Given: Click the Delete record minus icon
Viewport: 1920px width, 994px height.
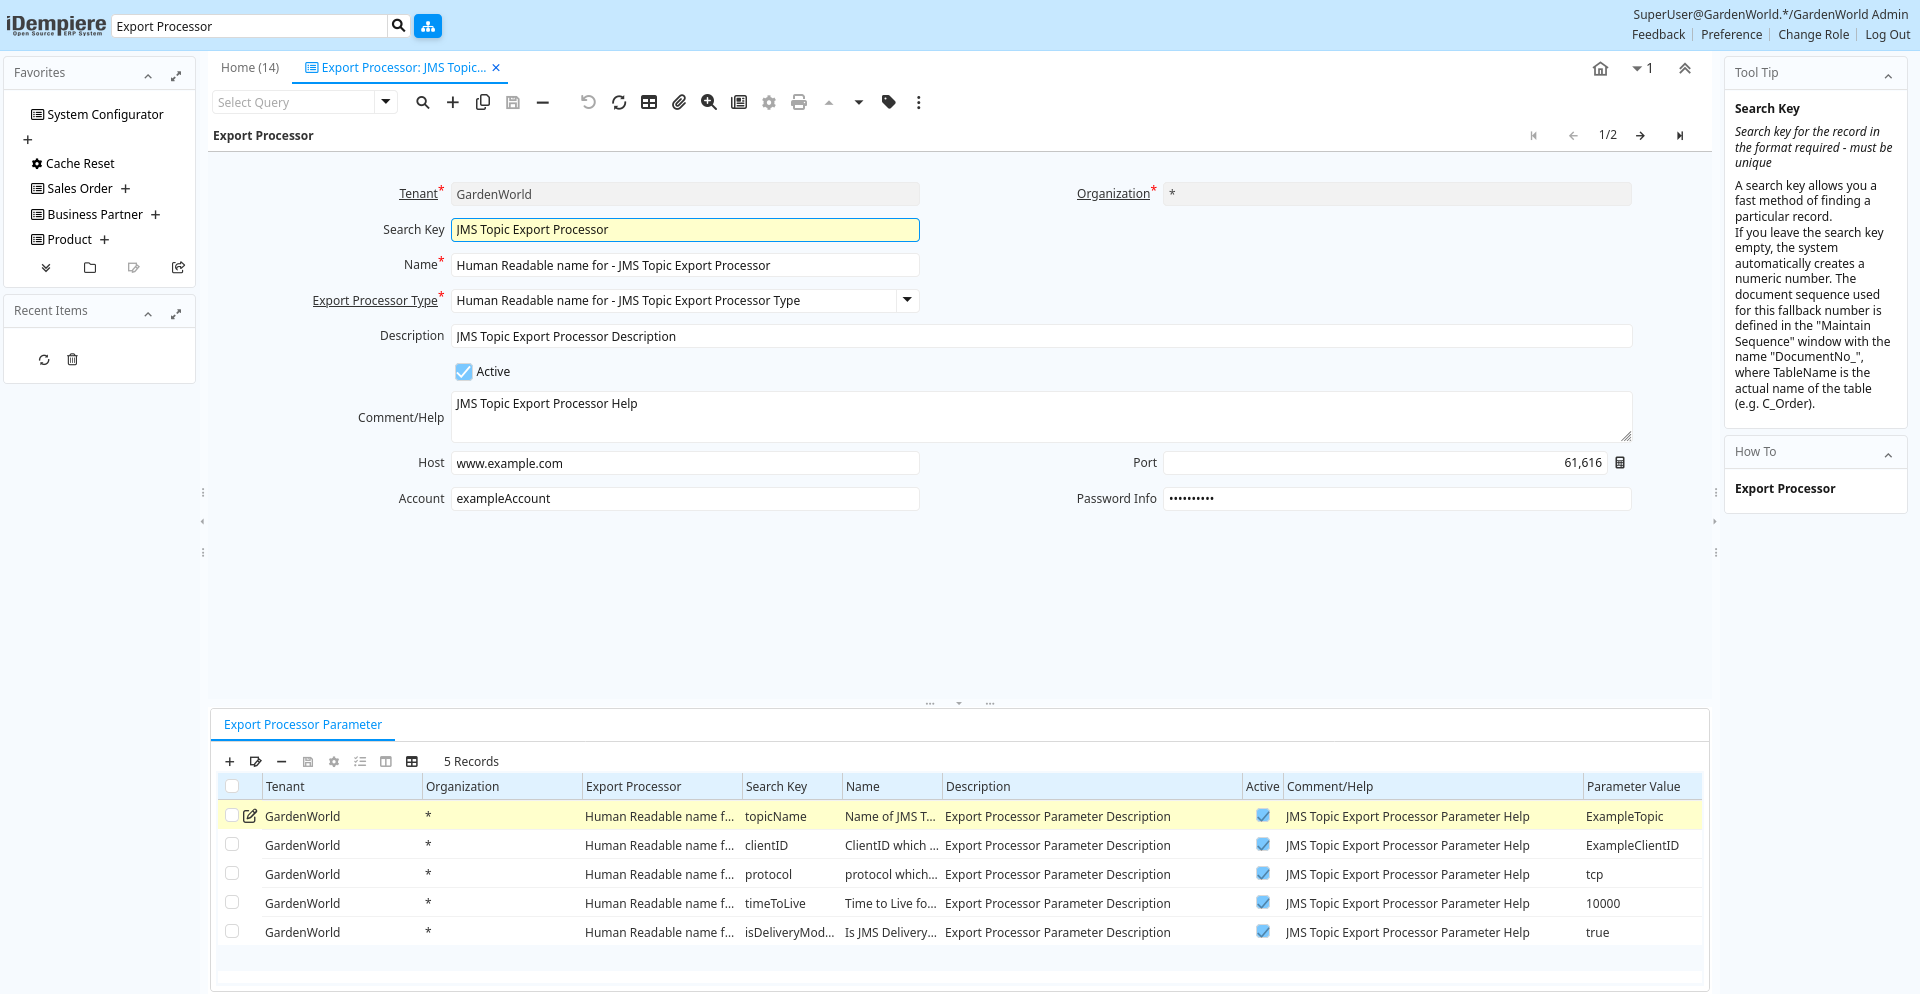Looking at the screenshot, I should click(x=543, y=102).
